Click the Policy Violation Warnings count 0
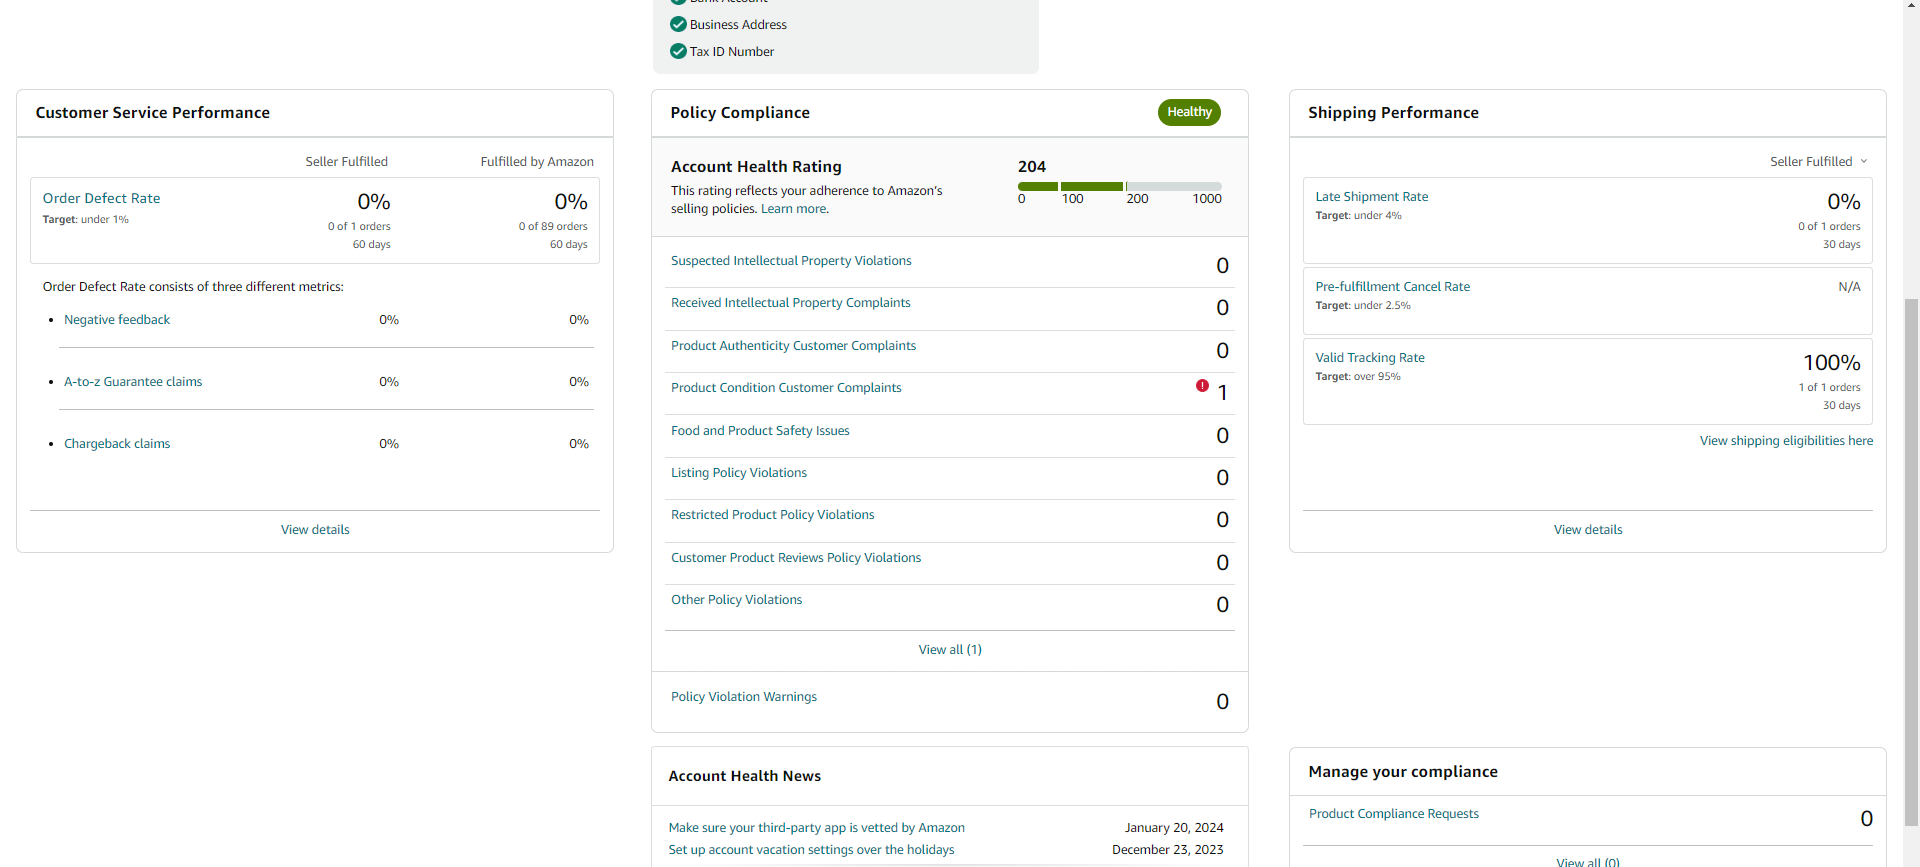This screenshot has width=1920, height=867. (x=1222, y=702)
